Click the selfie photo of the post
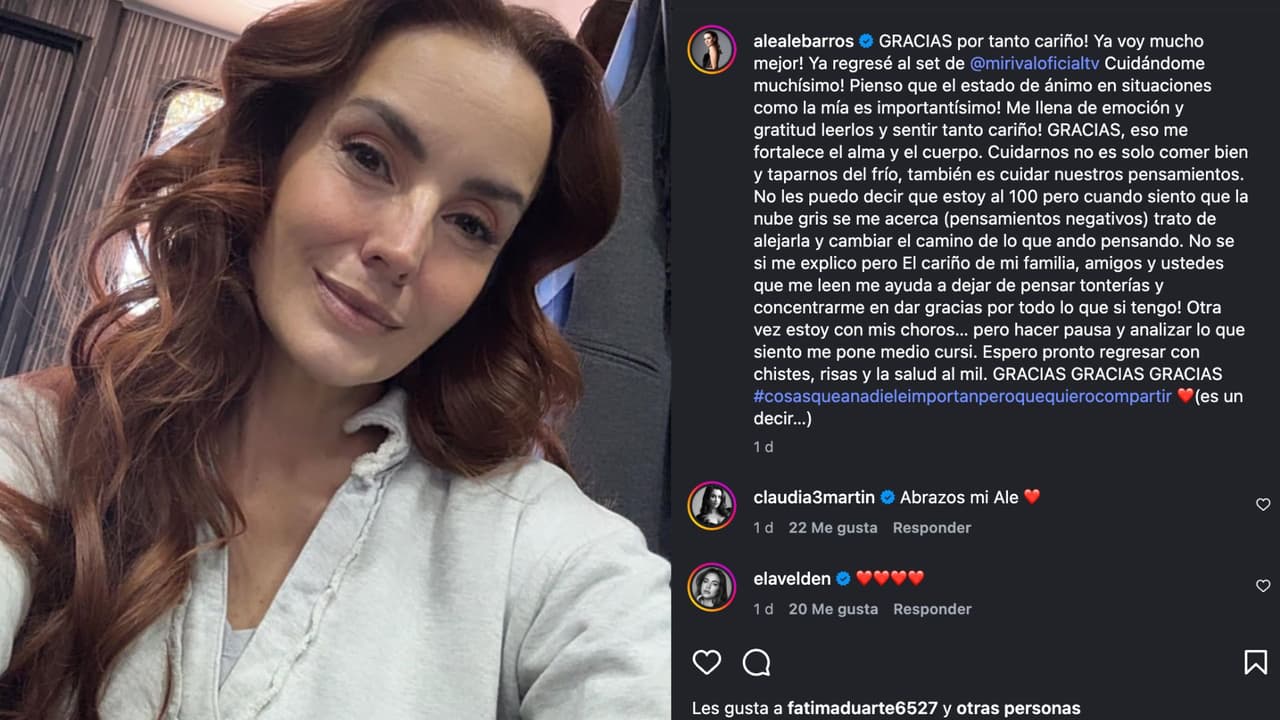The height and width of the screenshot is (720, 1280). [335, 360]
